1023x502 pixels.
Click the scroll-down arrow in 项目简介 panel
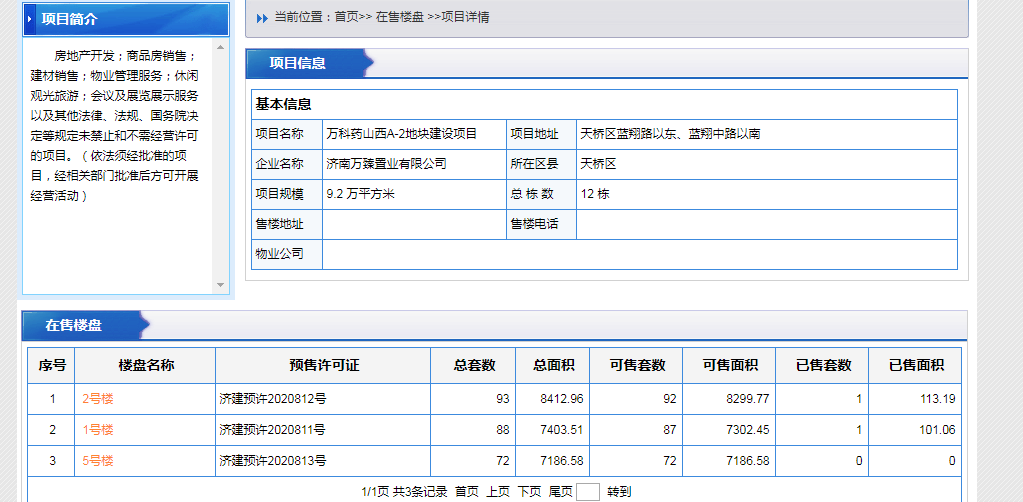[220, 285]
